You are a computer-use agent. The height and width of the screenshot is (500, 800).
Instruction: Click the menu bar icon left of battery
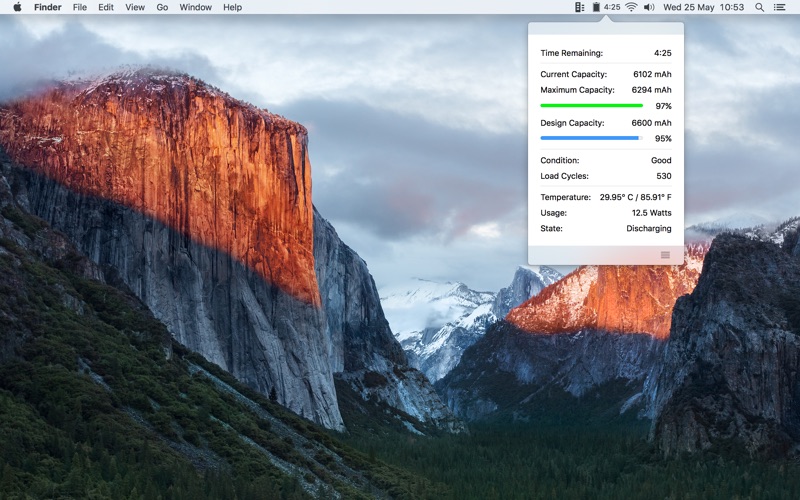click(579, 7)
